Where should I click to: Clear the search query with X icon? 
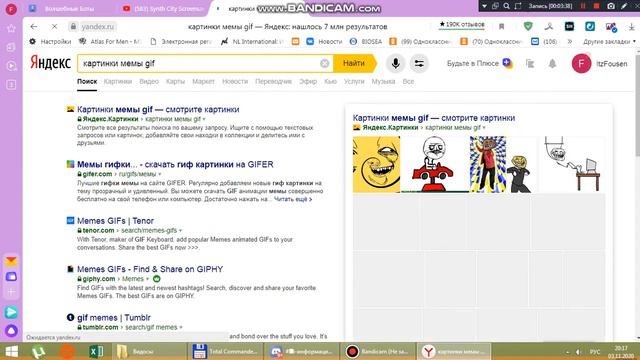[x=324, y=64]
